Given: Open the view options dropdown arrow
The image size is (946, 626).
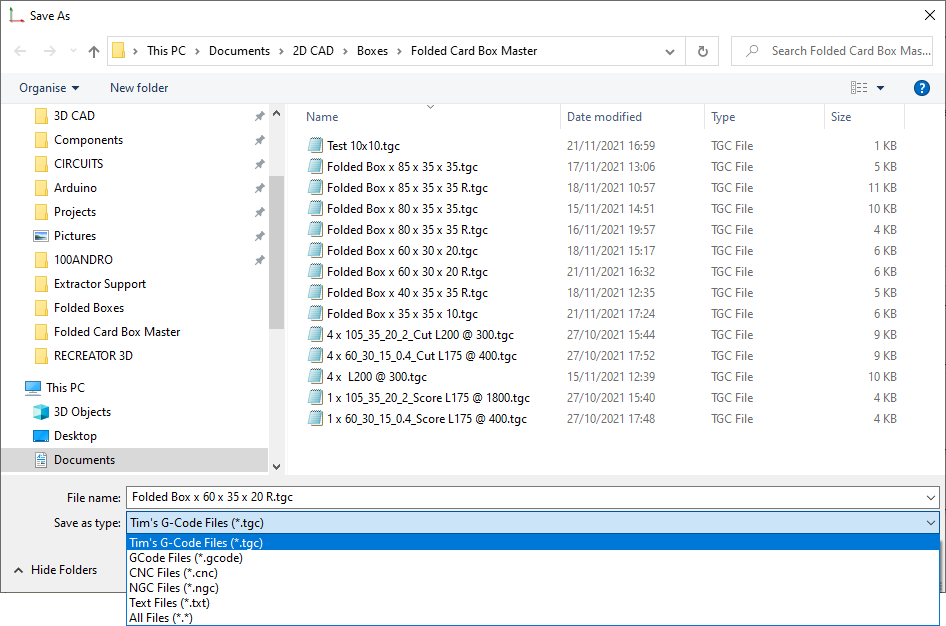Looking at the screenshot, I should pyautogui.click(x=880, y=88).
